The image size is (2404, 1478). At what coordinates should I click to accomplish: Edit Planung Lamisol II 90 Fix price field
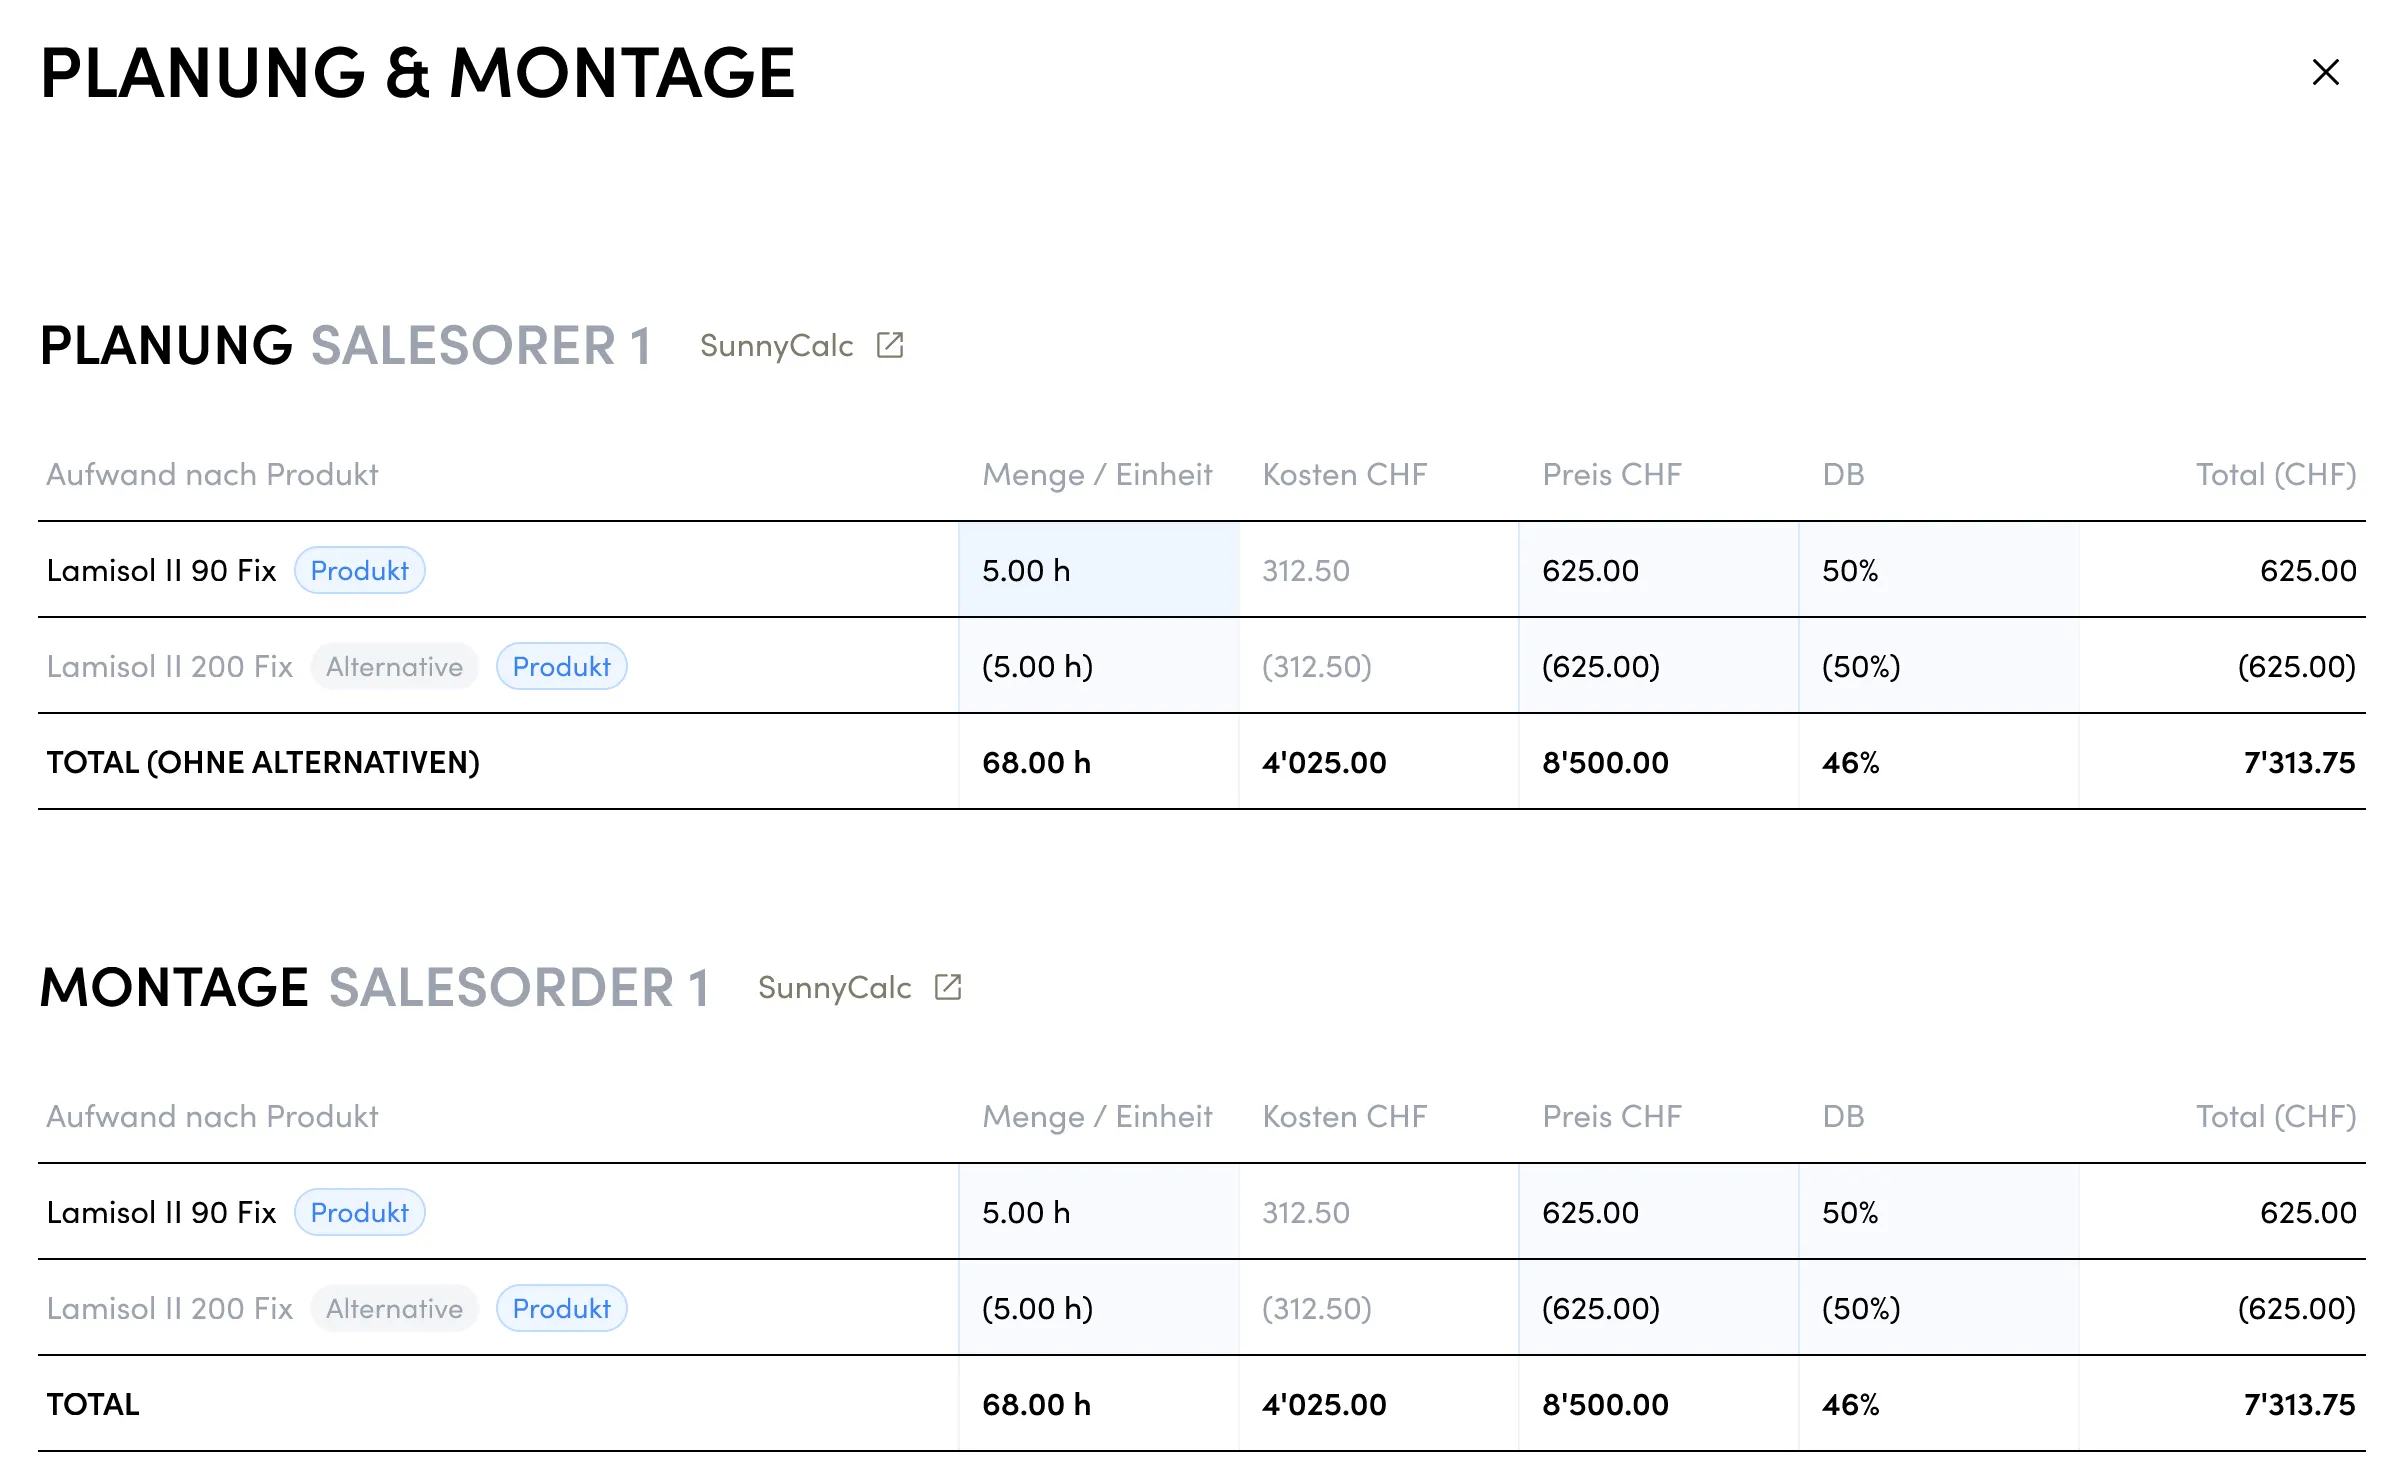pos(1658,570)
